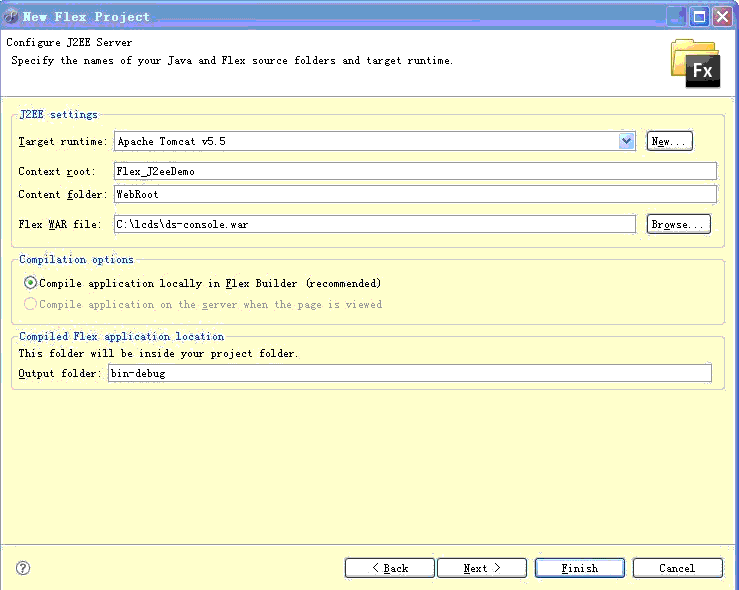Image resolution: width=739 pixels, height=590 pixels.
Task: Click the "Output folder:" label
Action: 60,373
